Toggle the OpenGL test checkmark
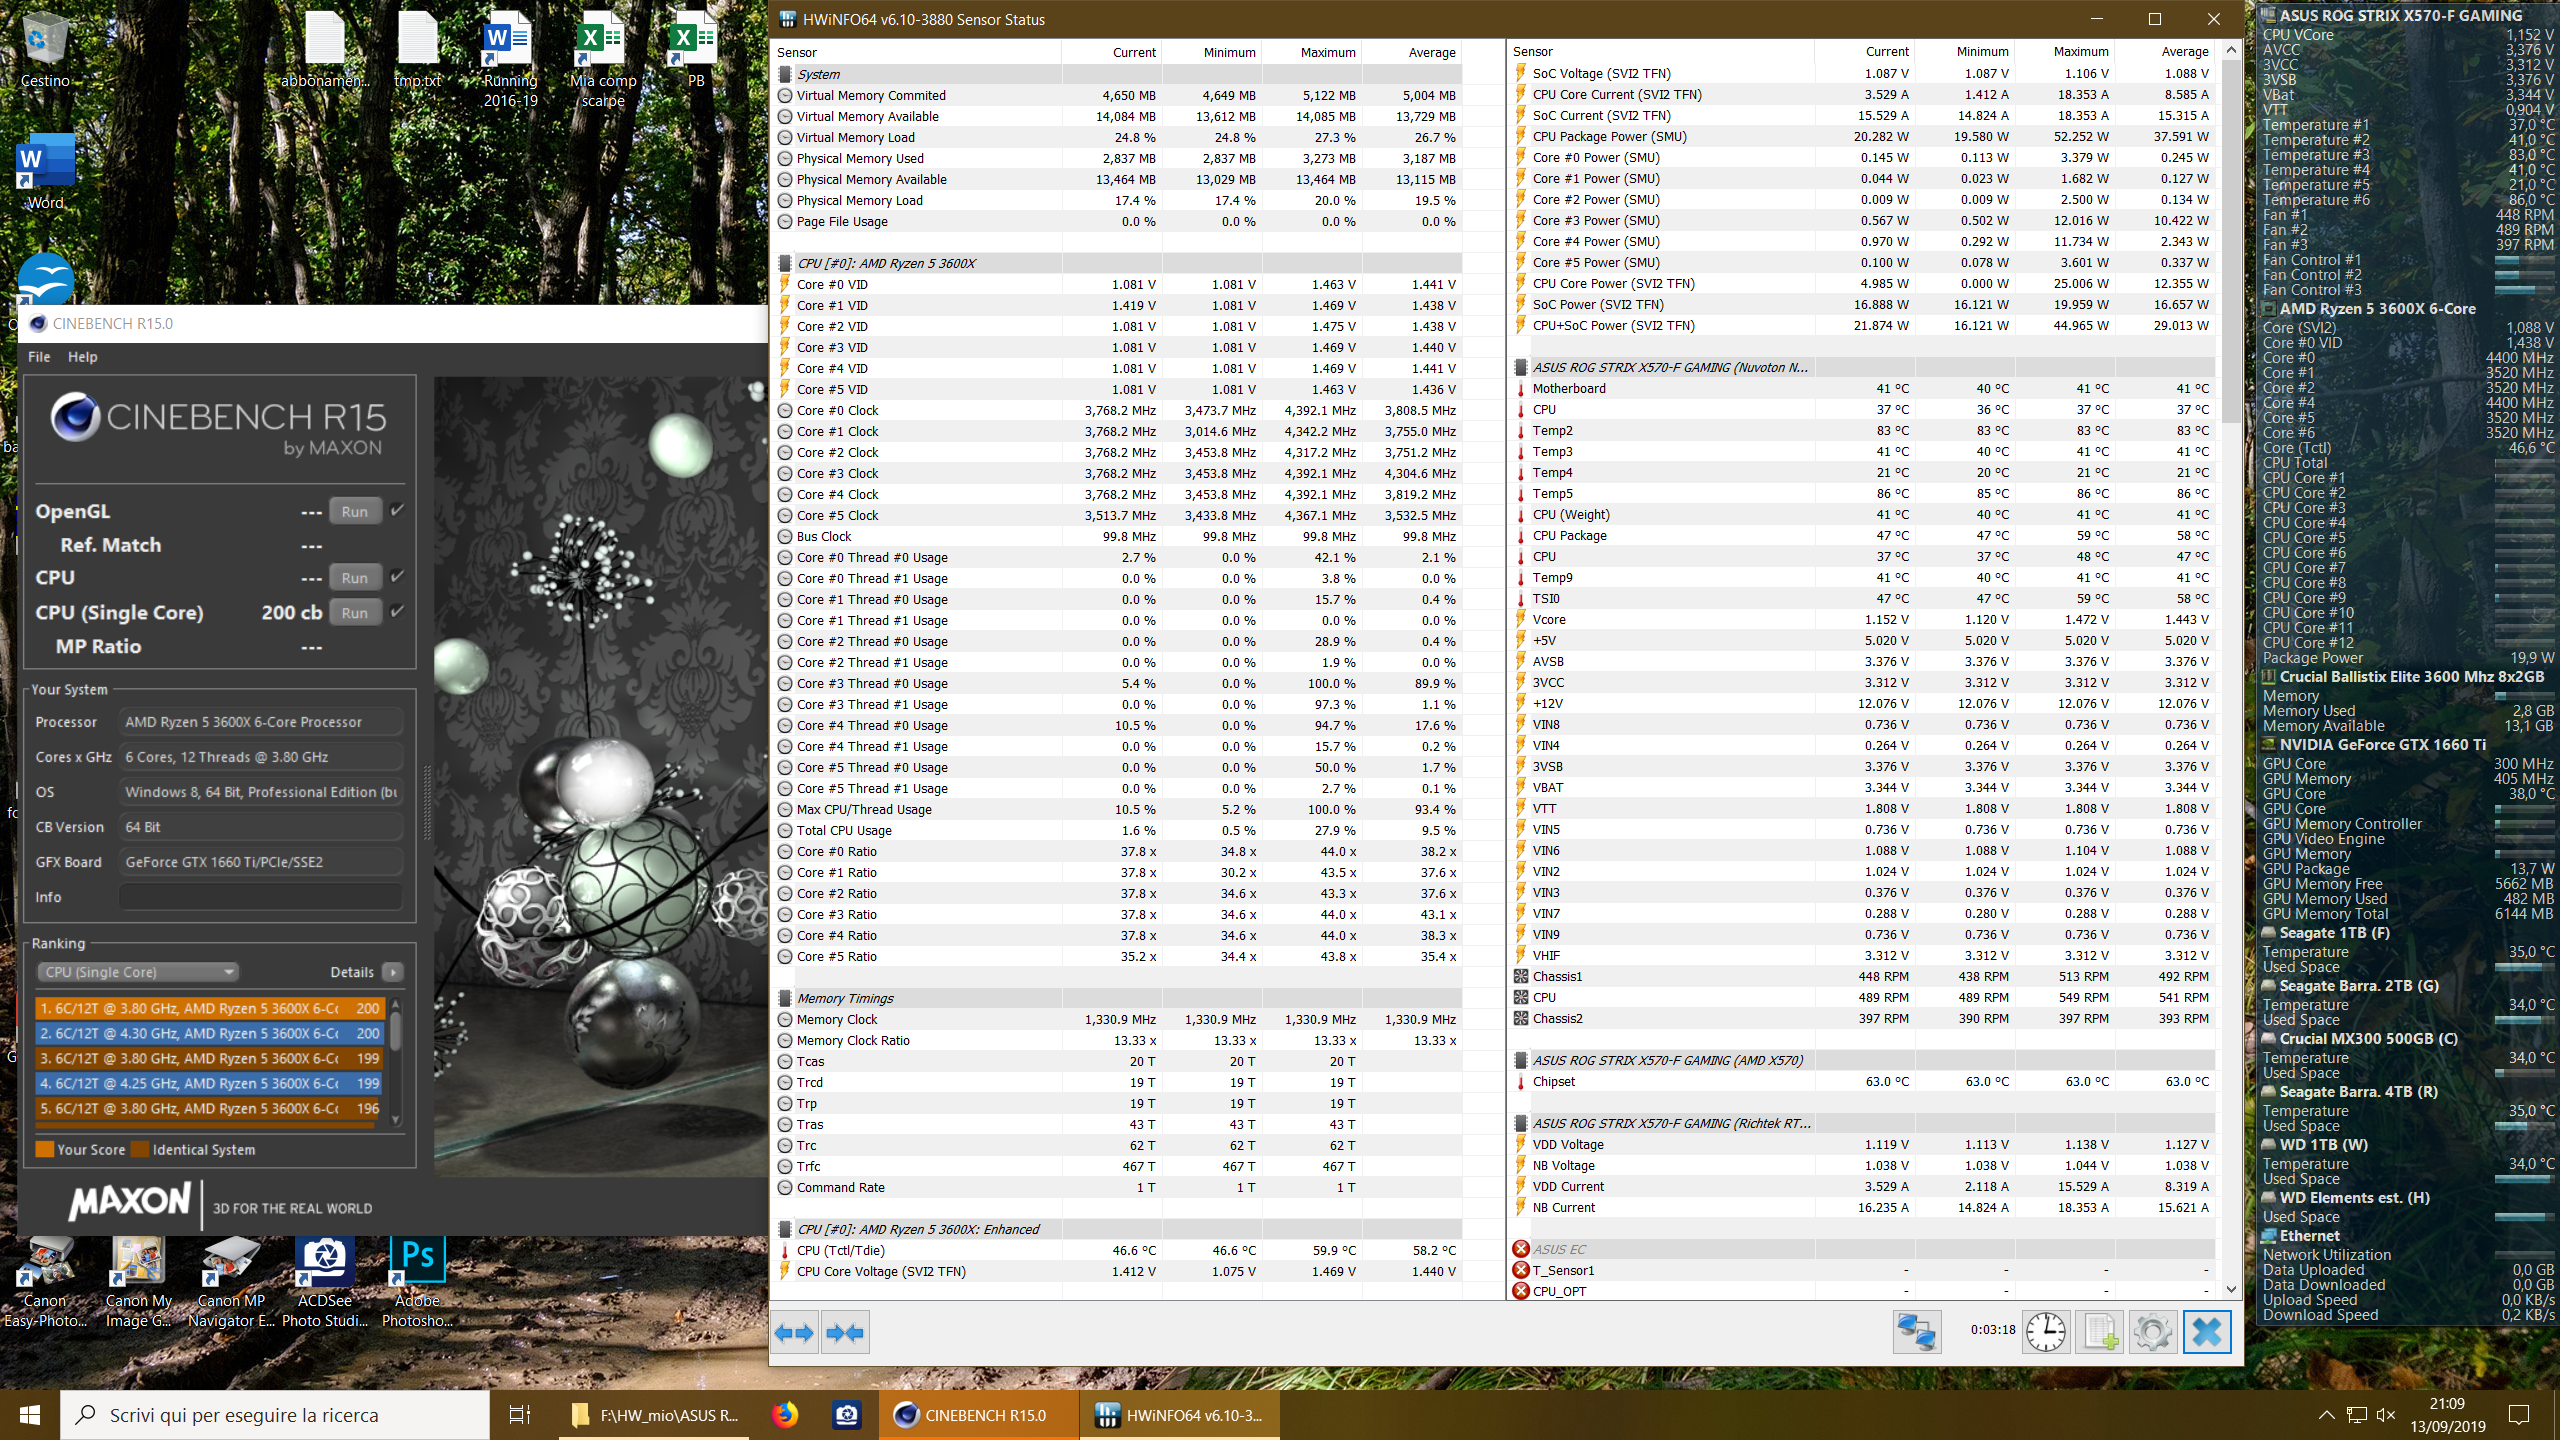The image size is (2560, 1440). (x=398, y=510)
